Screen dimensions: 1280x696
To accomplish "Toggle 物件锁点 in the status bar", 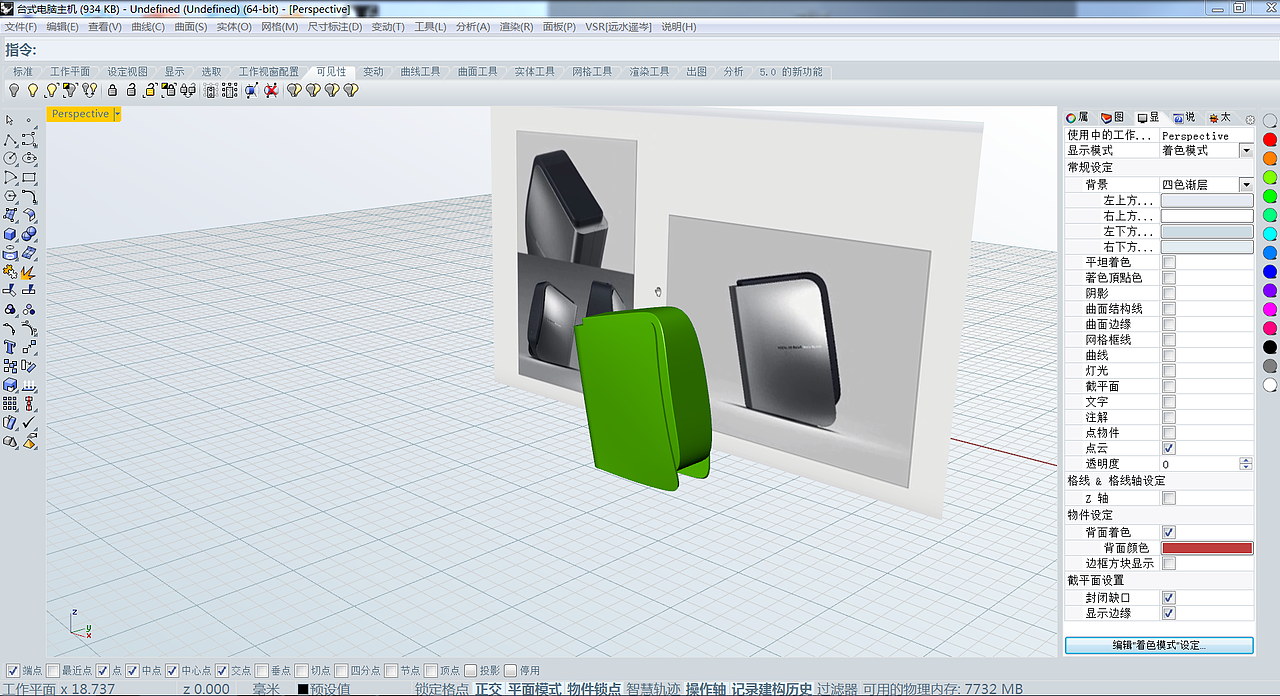I will point(594,689).
